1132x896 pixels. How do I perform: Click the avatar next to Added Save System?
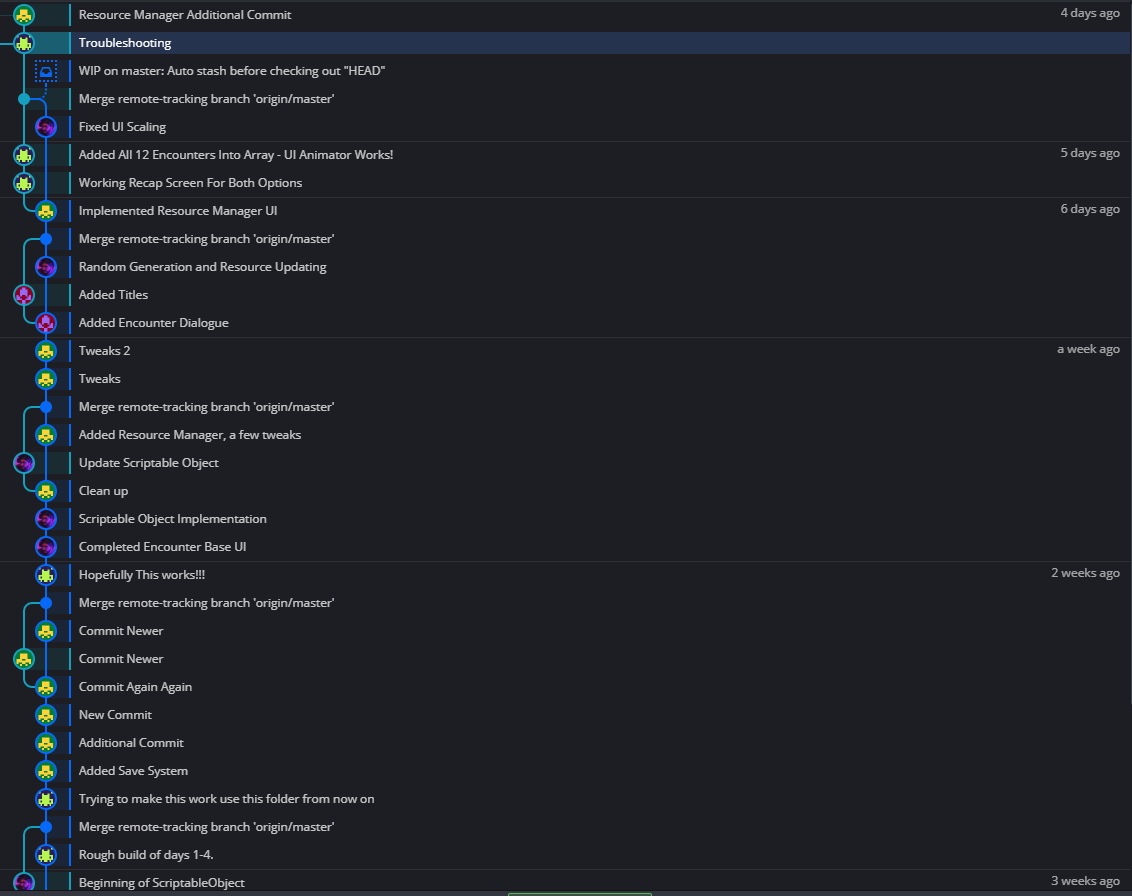coord(46,771)
